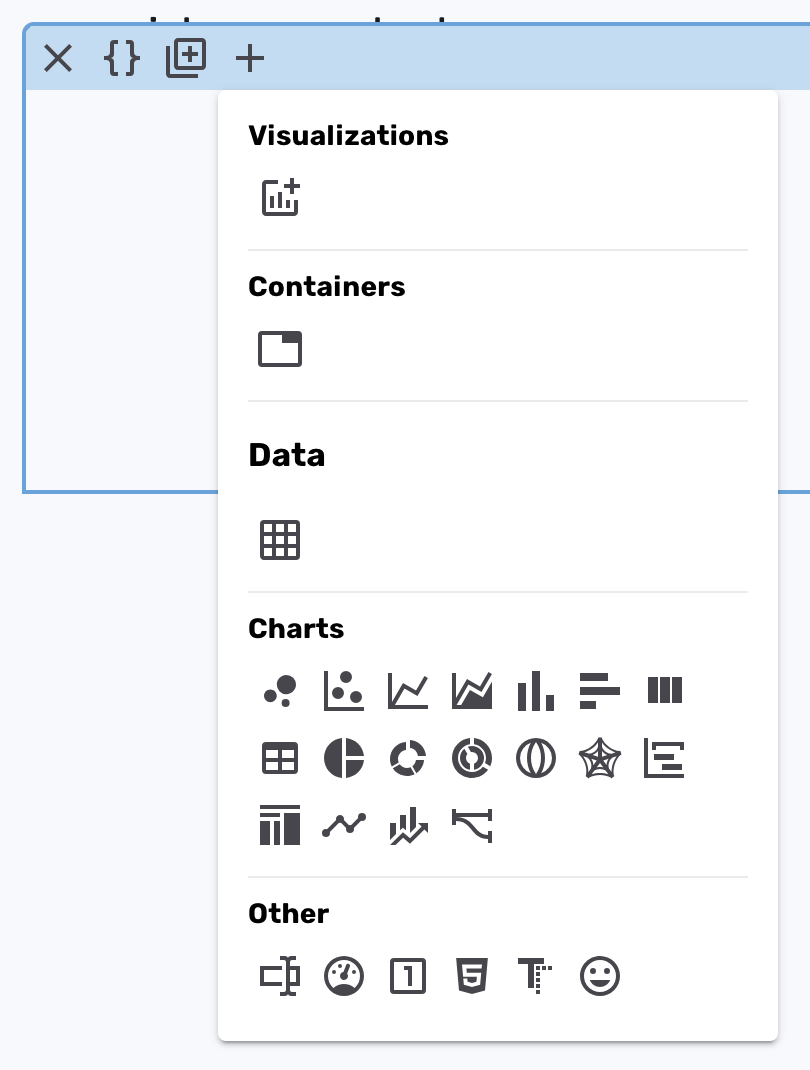Select the bubble chart type
Viewport: 810px width, 1070px height.
tap(280, 690)
